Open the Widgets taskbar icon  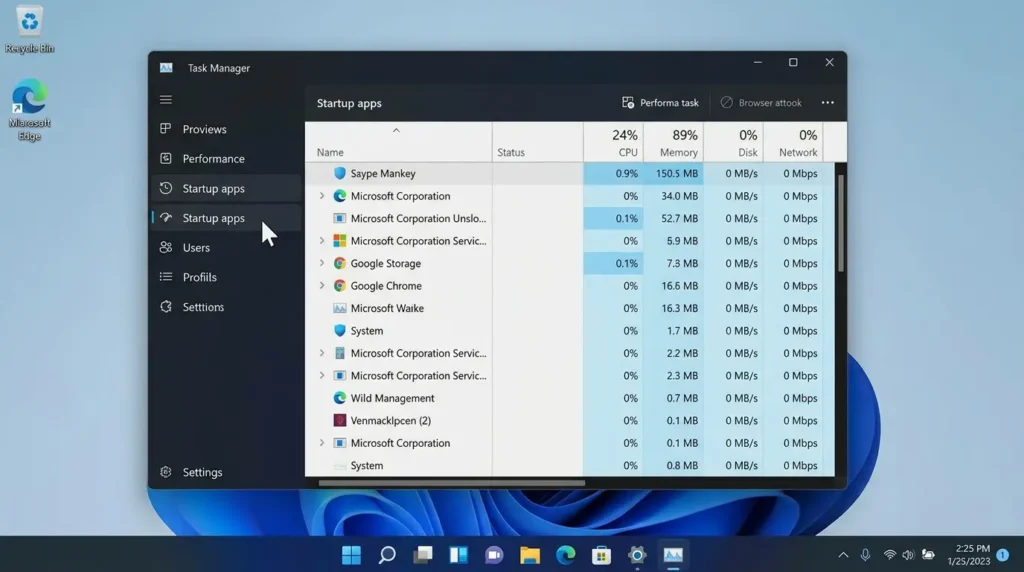click(458, 555)
